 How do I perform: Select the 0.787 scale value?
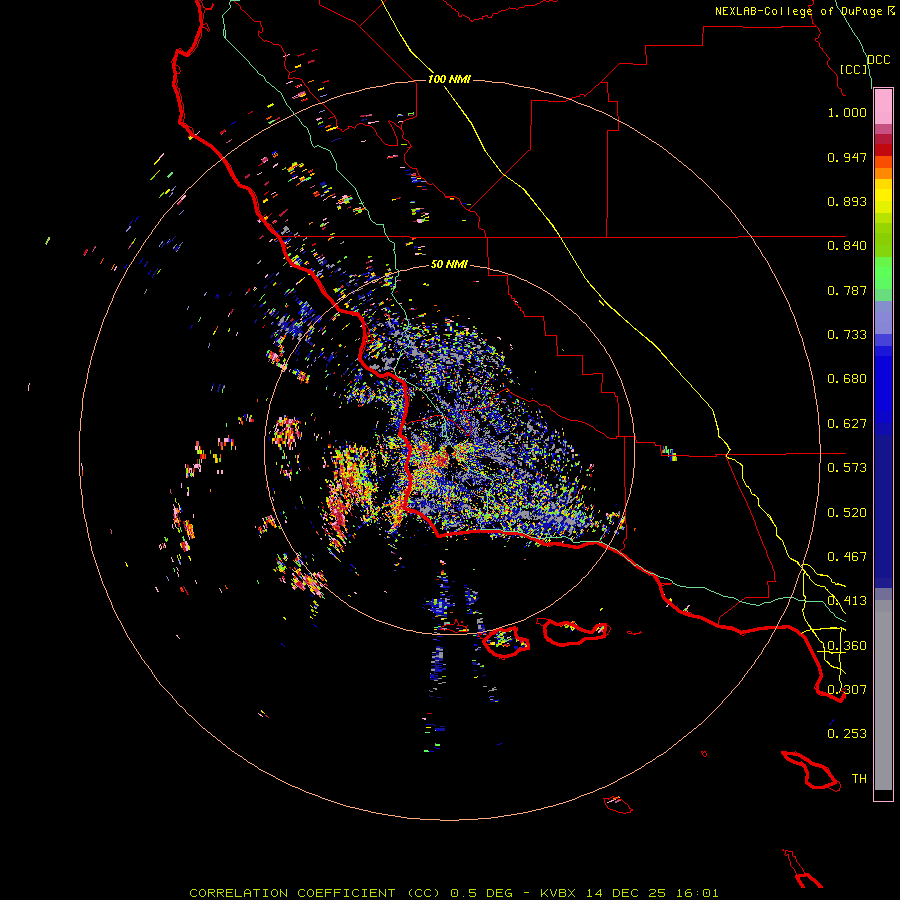[x=847, y=290]
